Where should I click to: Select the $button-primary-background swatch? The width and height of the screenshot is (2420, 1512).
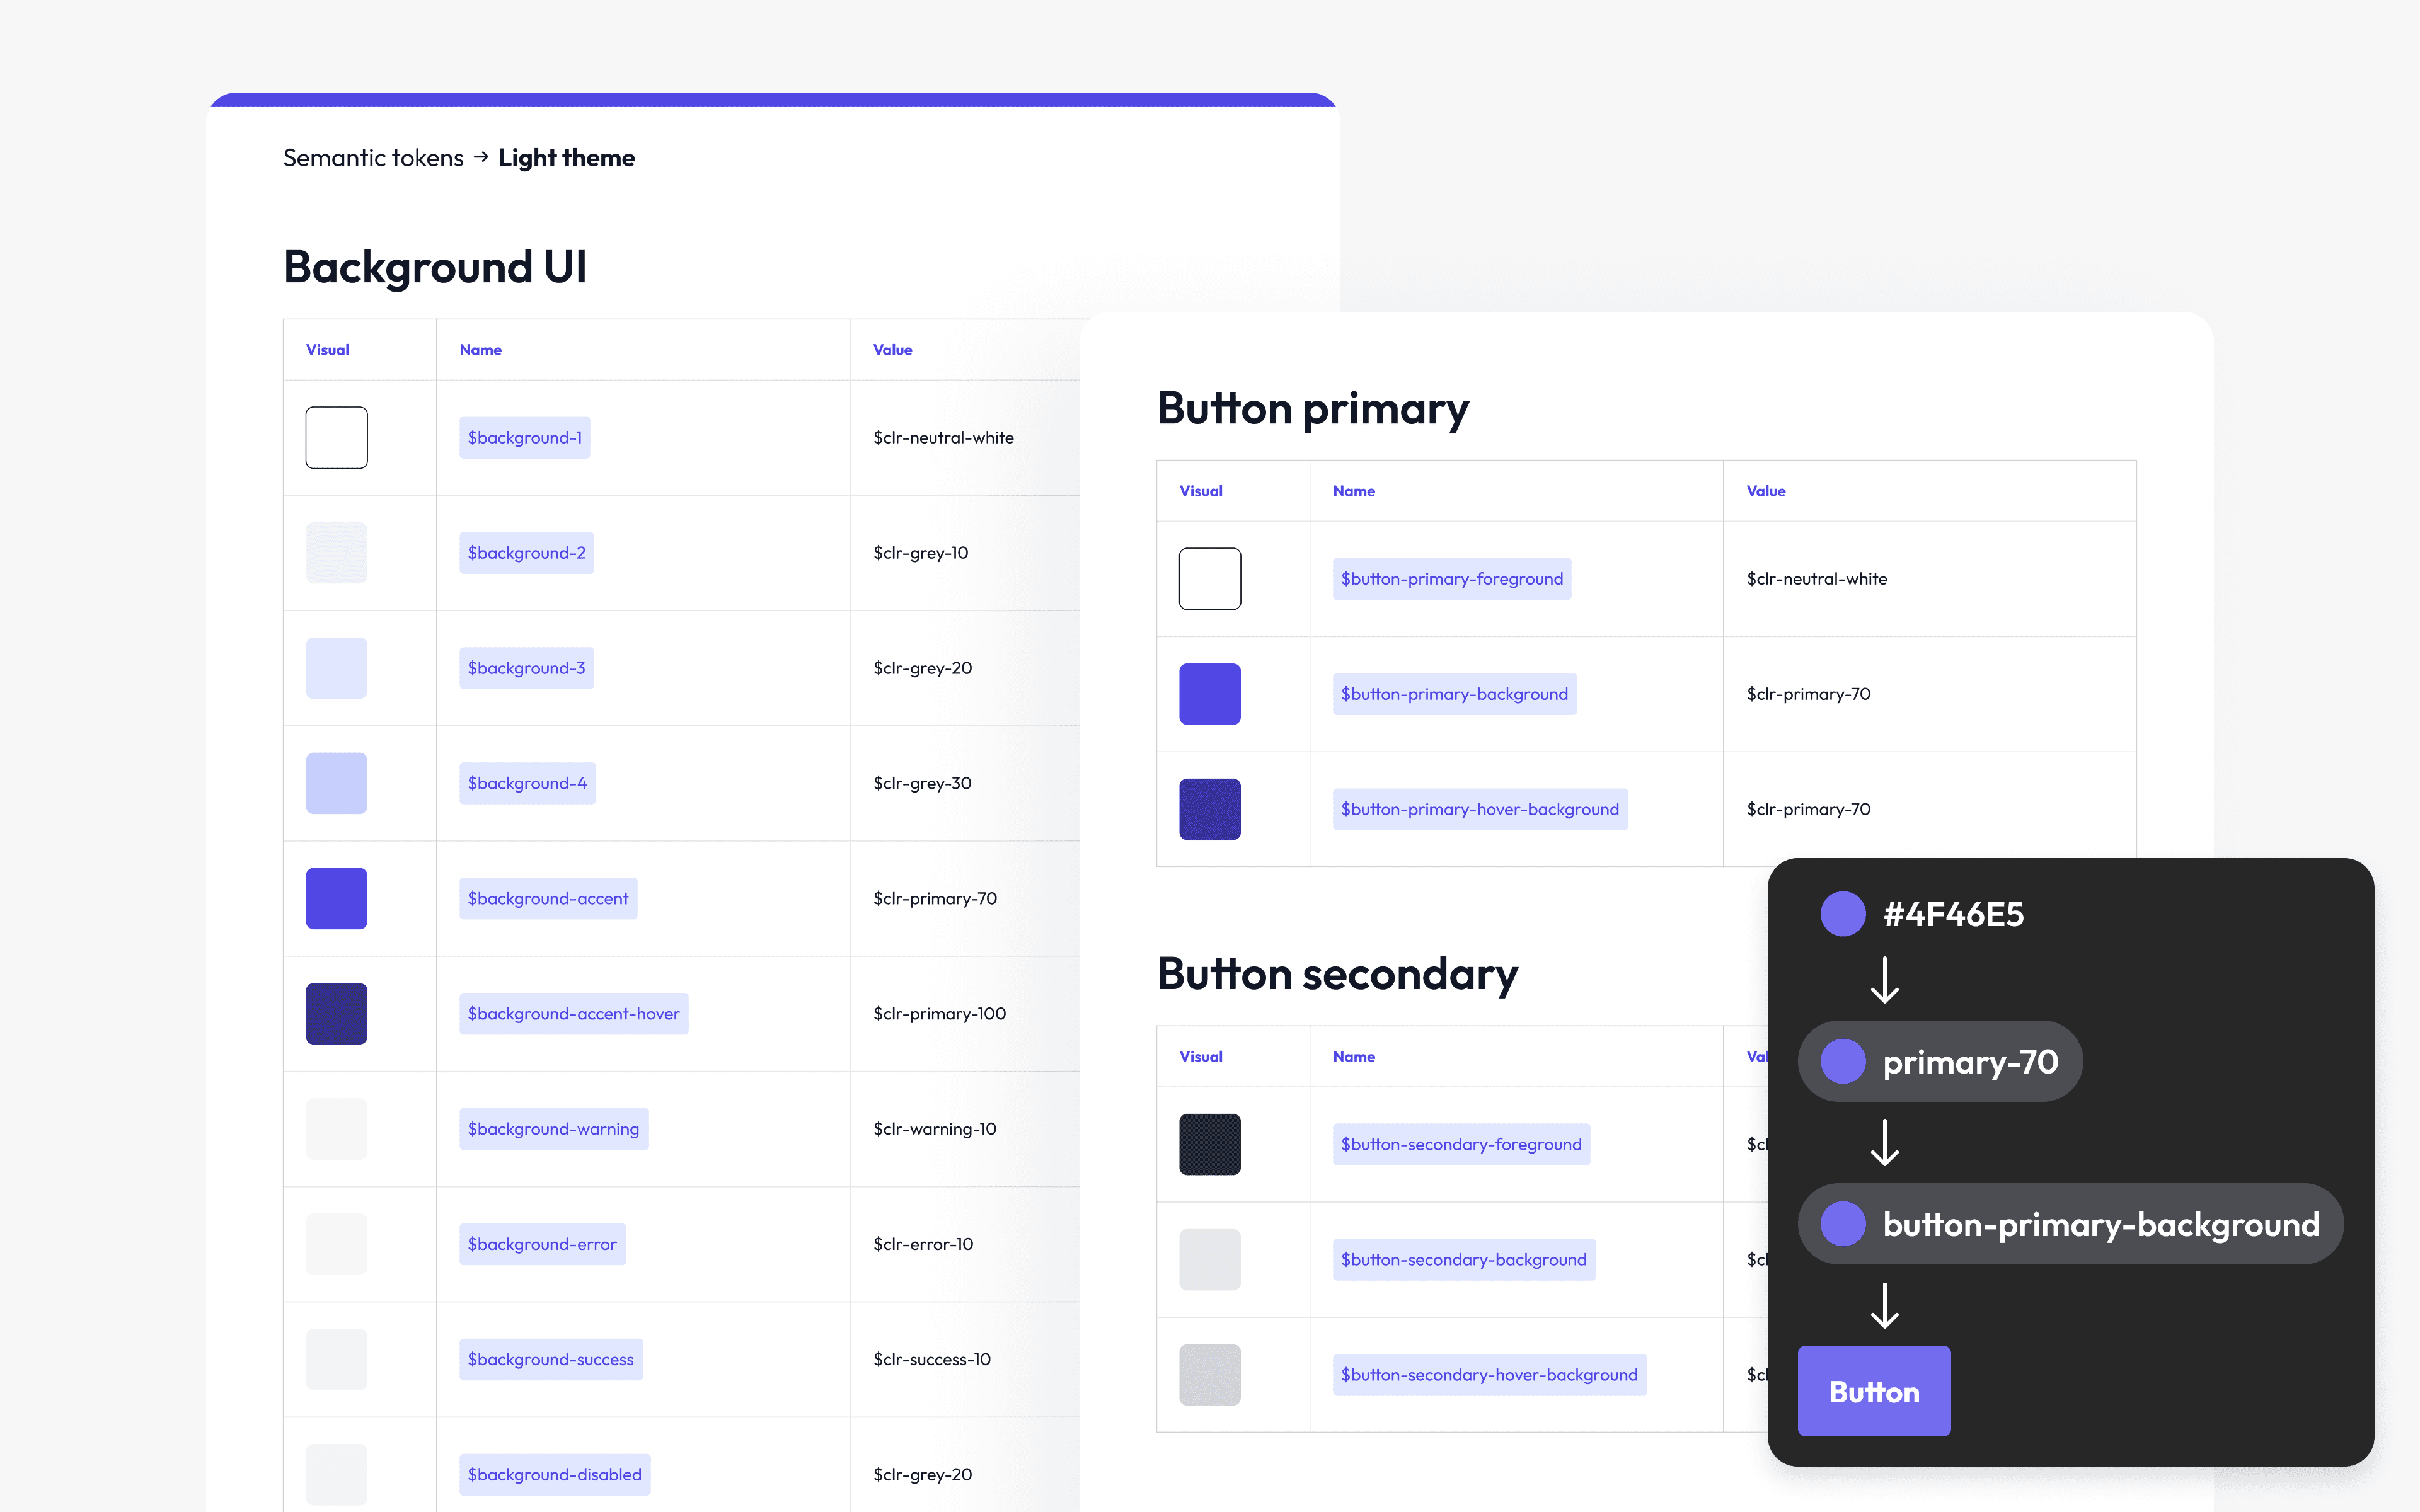pos(1209,693)
